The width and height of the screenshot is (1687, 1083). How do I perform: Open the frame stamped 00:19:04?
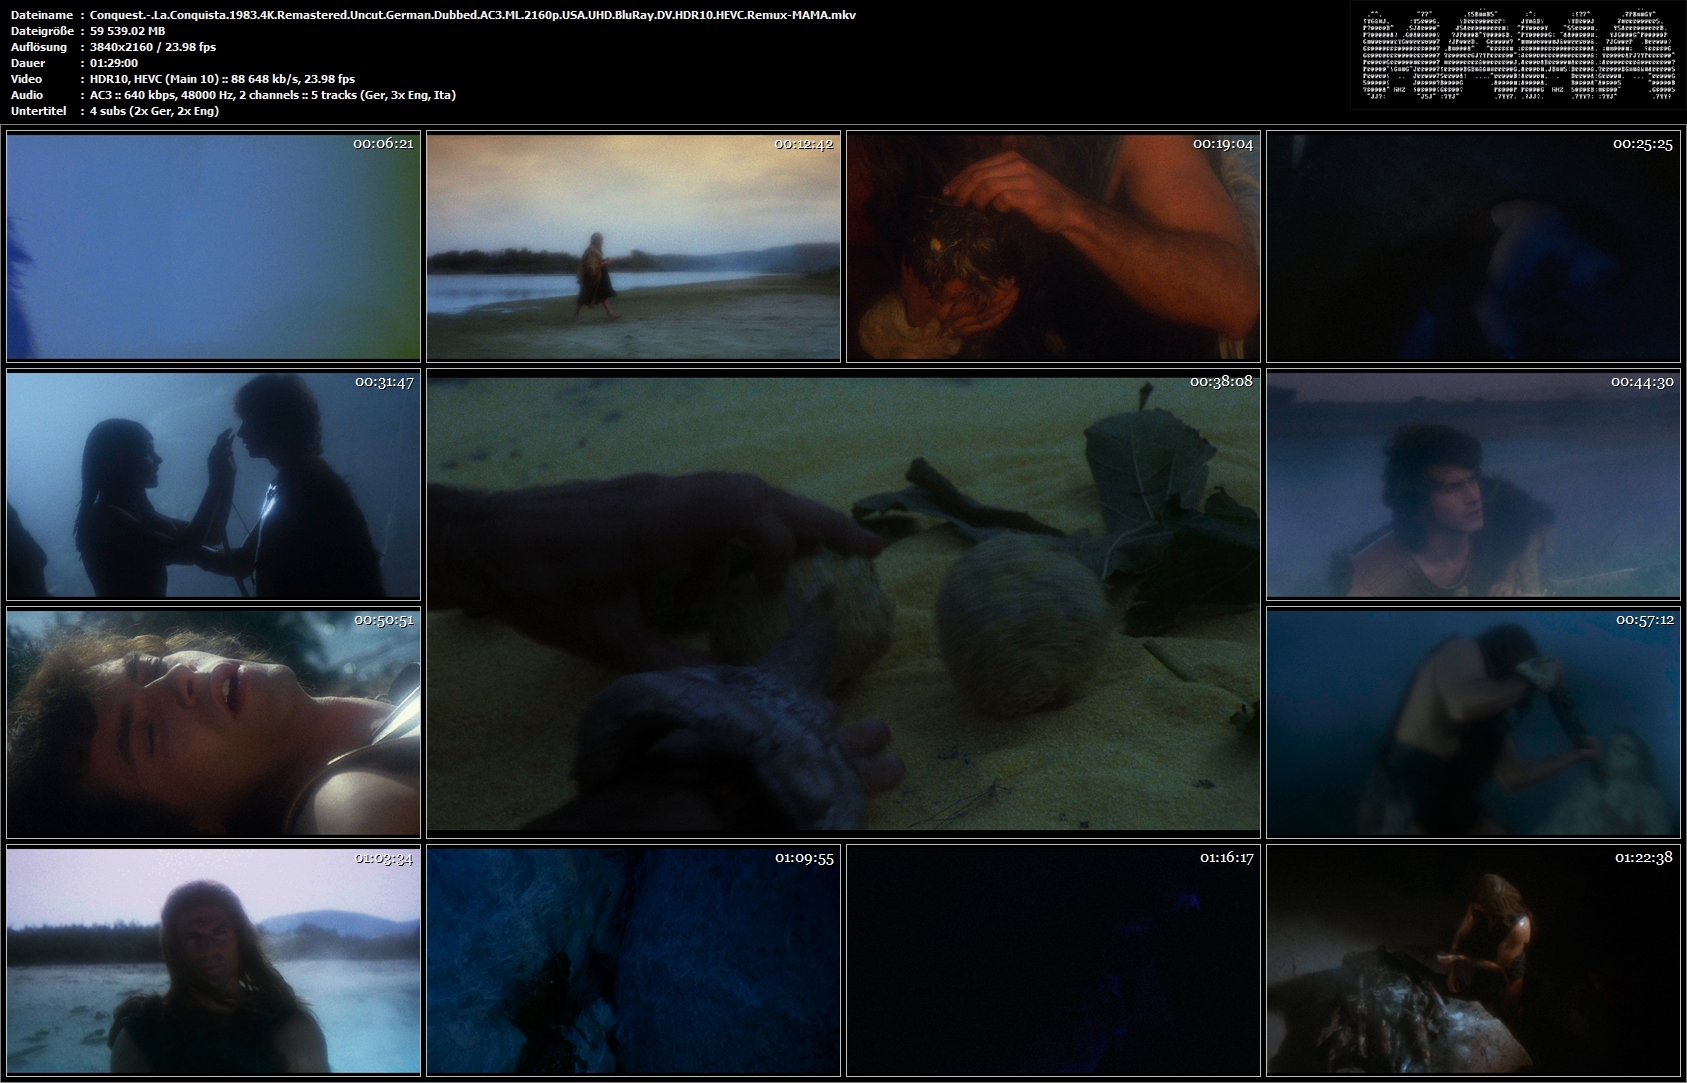(x=1053, y=246)
